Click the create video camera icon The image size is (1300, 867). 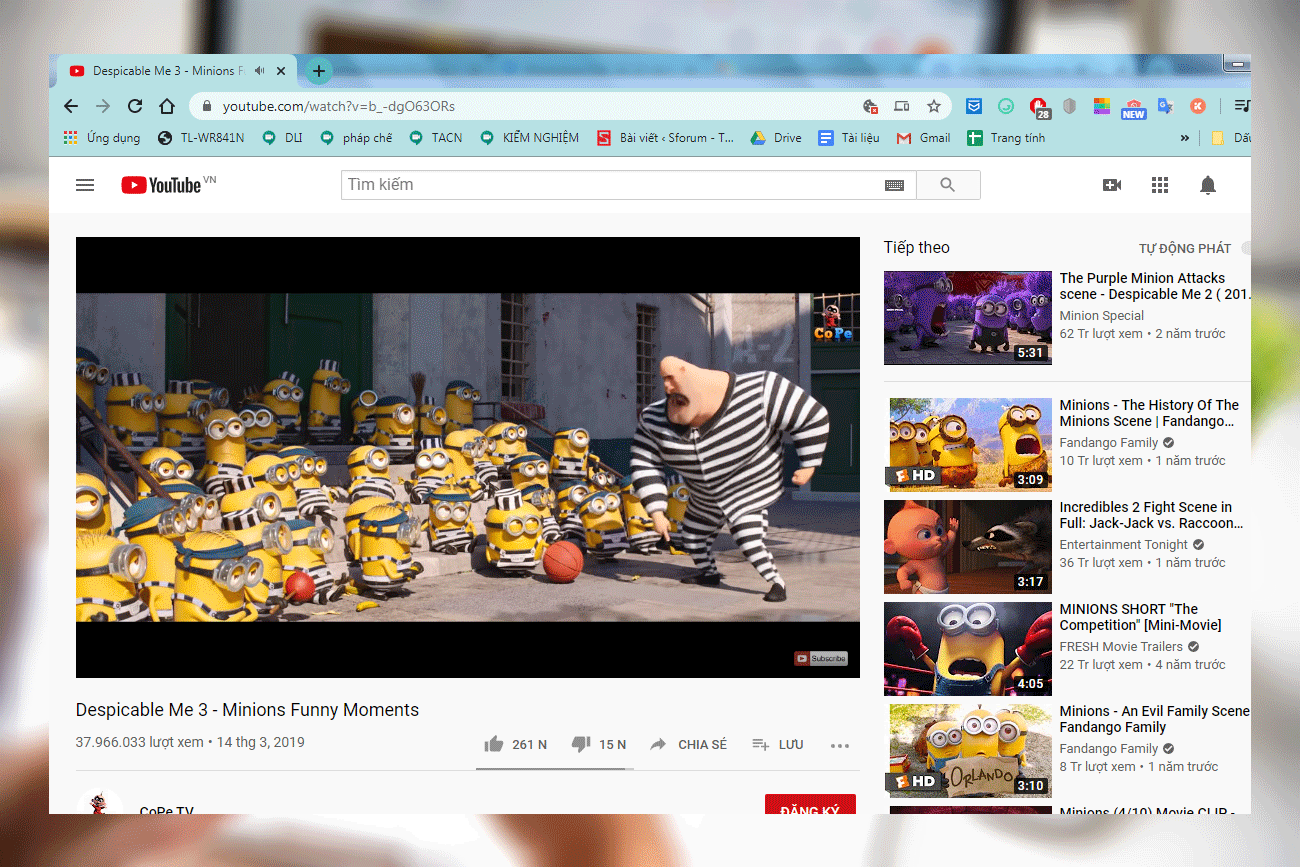[1112, 185]
